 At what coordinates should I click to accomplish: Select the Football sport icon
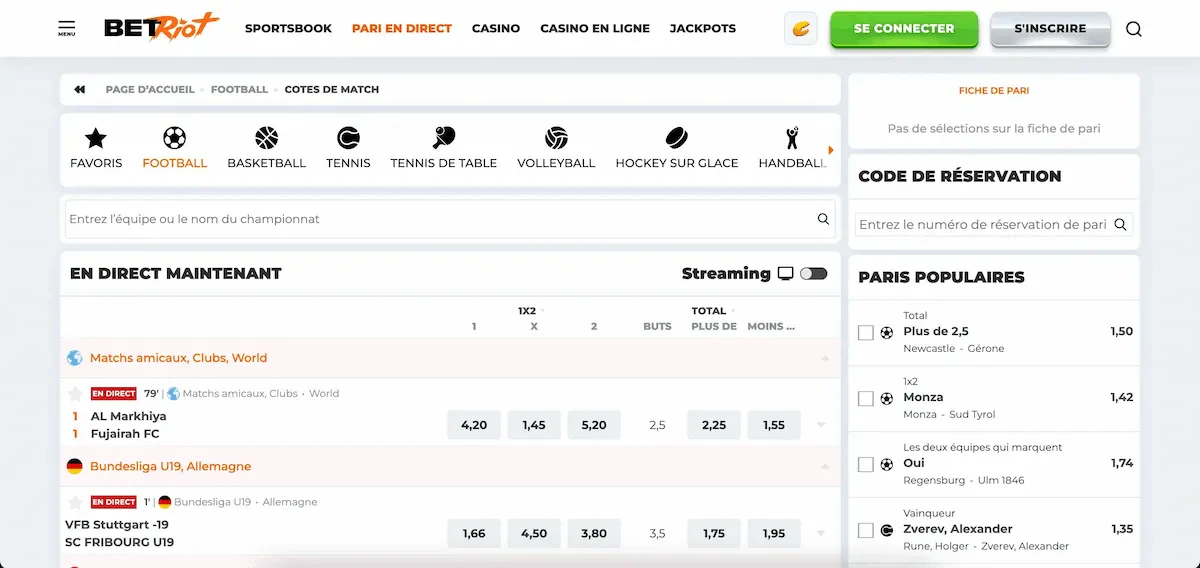174,138
